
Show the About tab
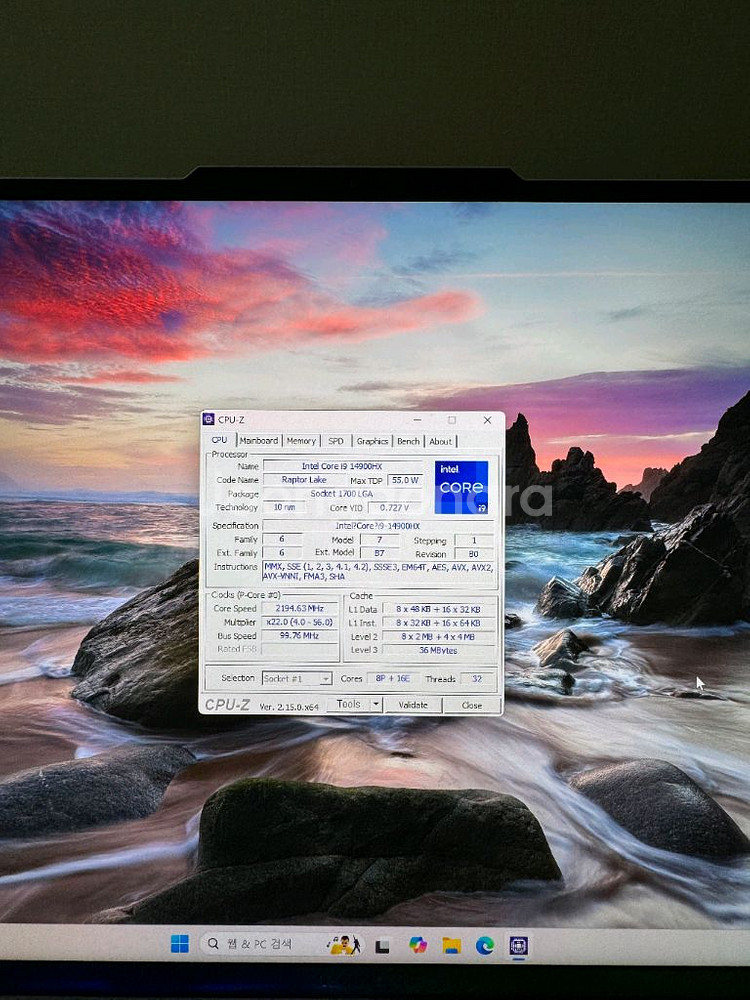pos(441,441)
